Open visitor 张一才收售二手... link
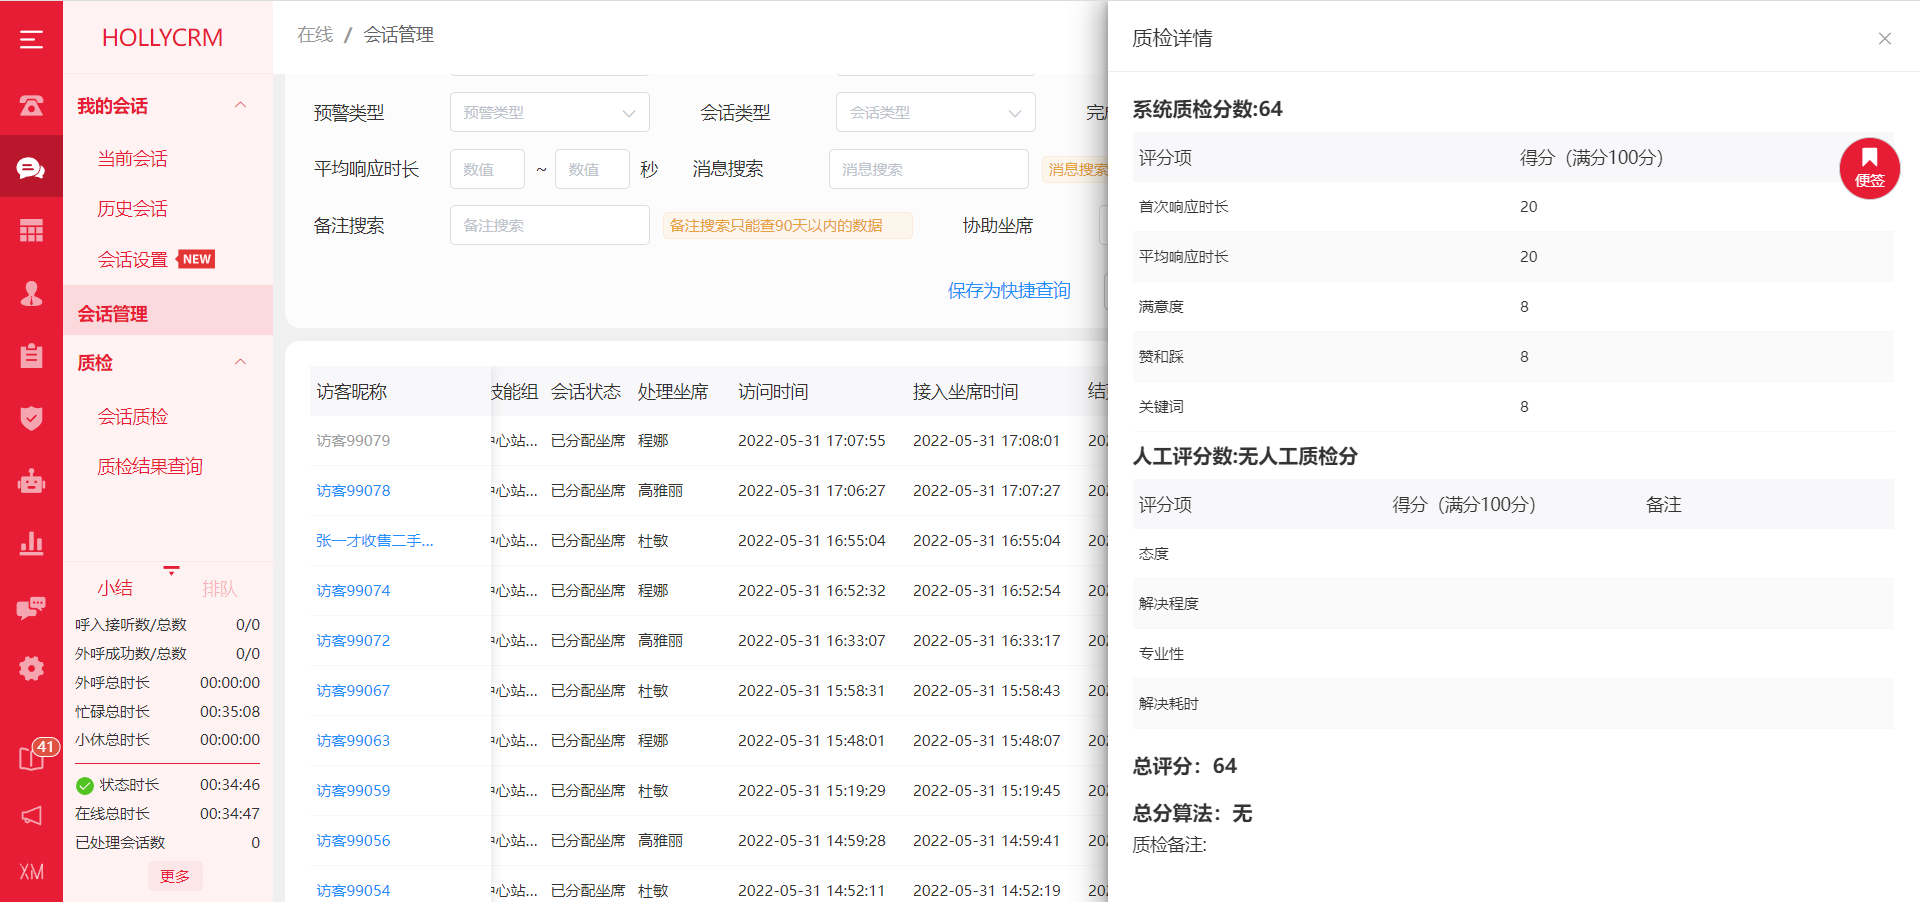 coord(375,540)
